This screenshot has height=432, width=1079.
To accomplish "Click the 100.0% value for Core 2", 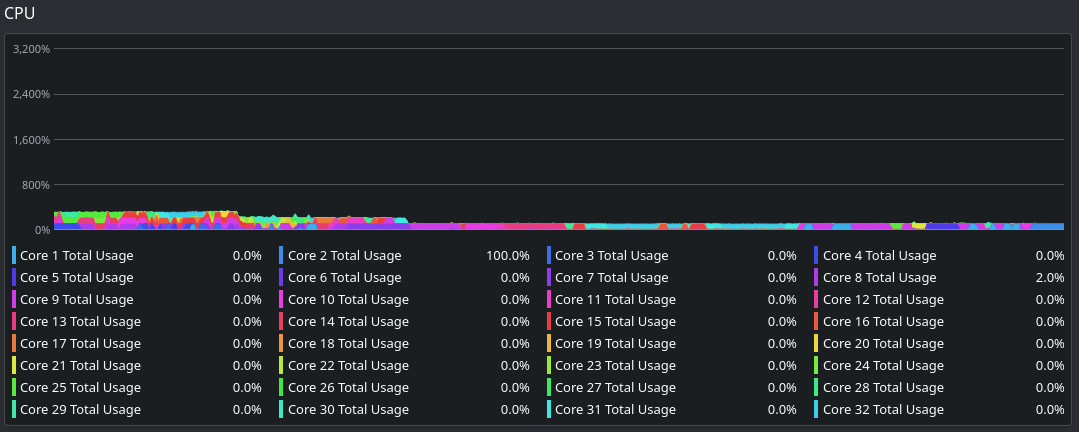I will click(508, 255).
